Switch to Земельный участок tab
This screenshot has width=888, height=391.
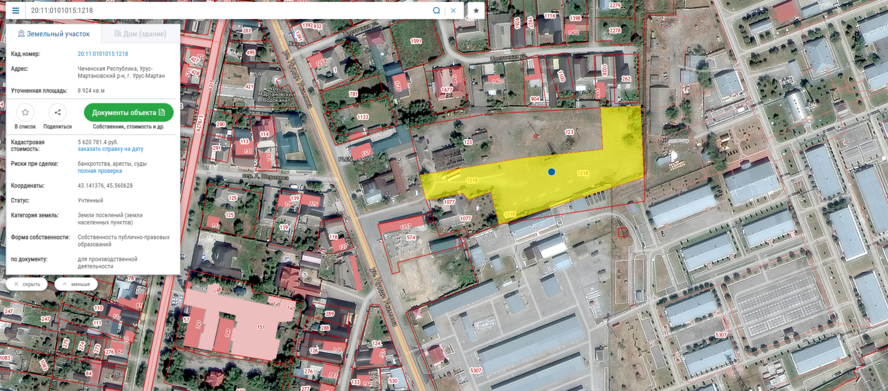(54, 34)
